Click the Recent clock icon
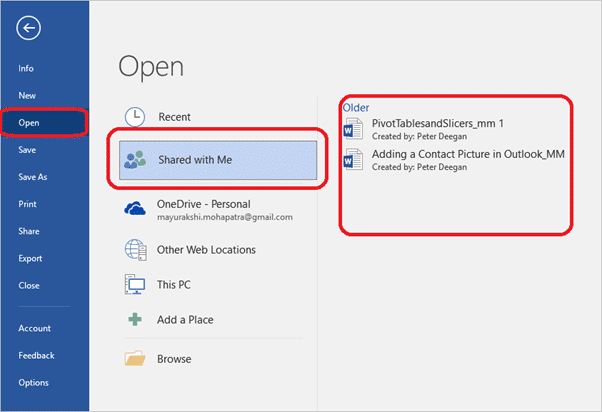The image size is (602, 412). (x=135, y=117)
